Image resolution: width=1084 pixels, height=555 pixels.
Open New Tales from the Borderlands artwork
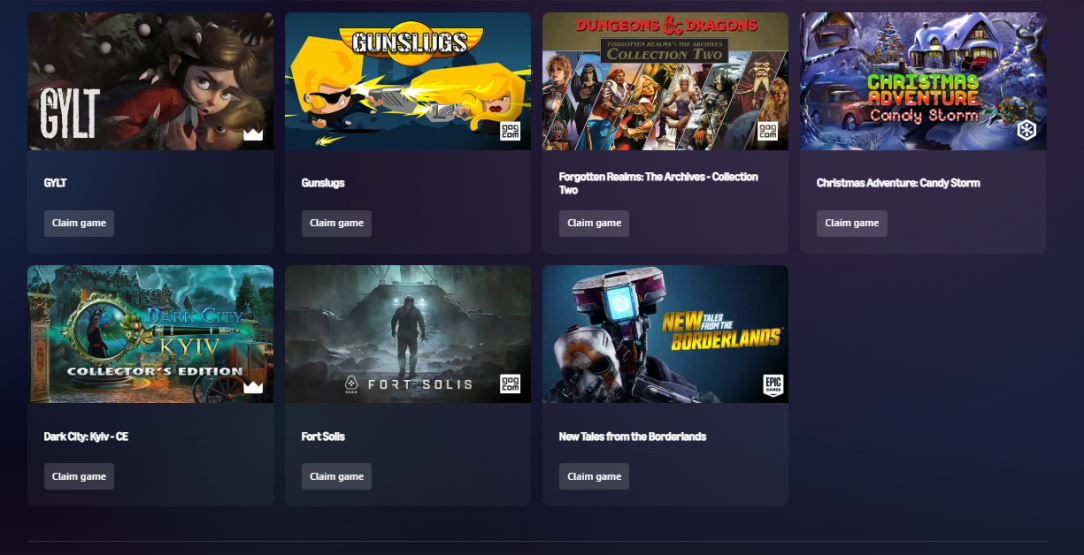[x=665, y=334]
